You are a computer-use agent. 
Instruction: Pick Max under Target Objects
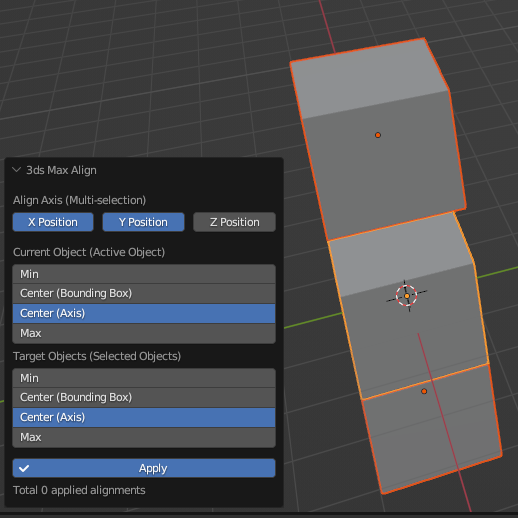[x=144, y=437]
